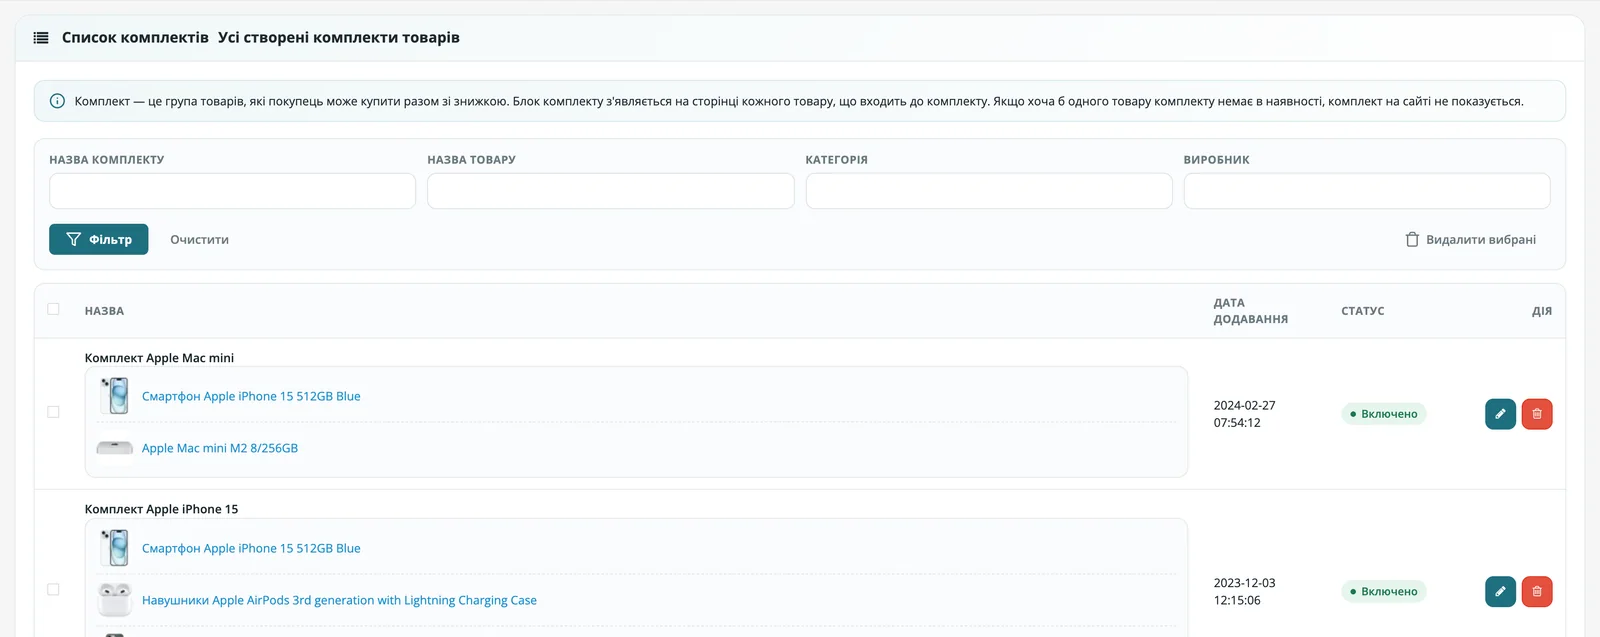Image resolution: width=1600 pixels, height=637 pixels.
Task: Click the date 2024-02-27 07:54:12
Action: (x=1245, y=414)
